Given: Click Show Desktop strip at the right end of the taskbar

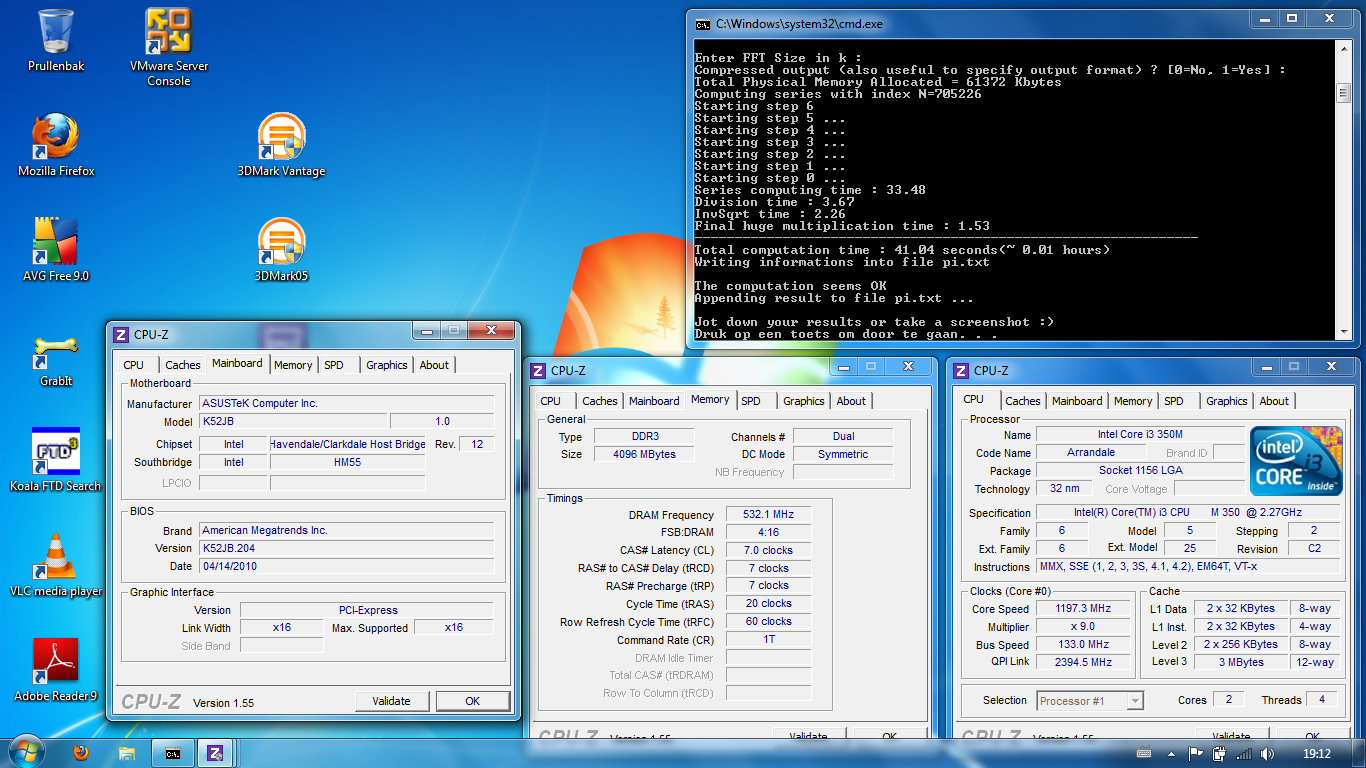Looking at the screenshot, I should pos(1359,753).
